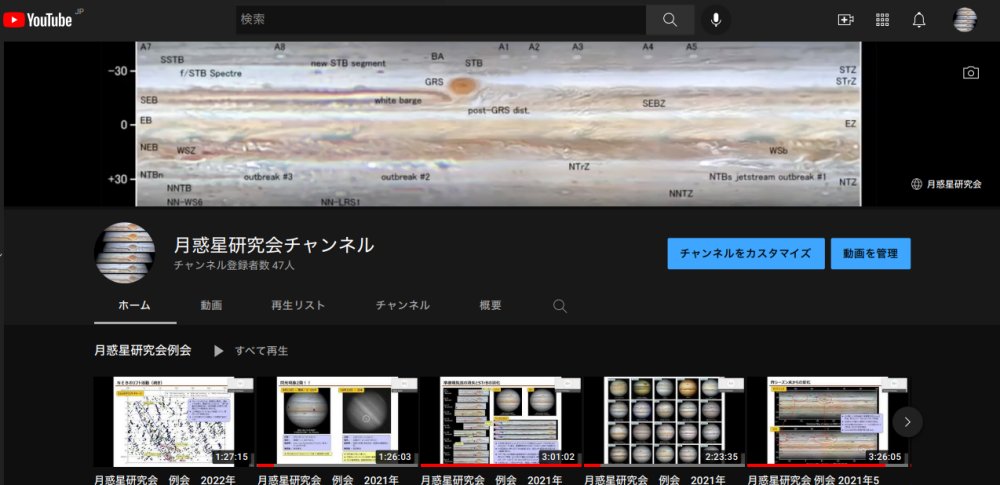The image size is (1000, 485).
Task: Switch to the 再生リスト tab
Action: pos(298,306)
